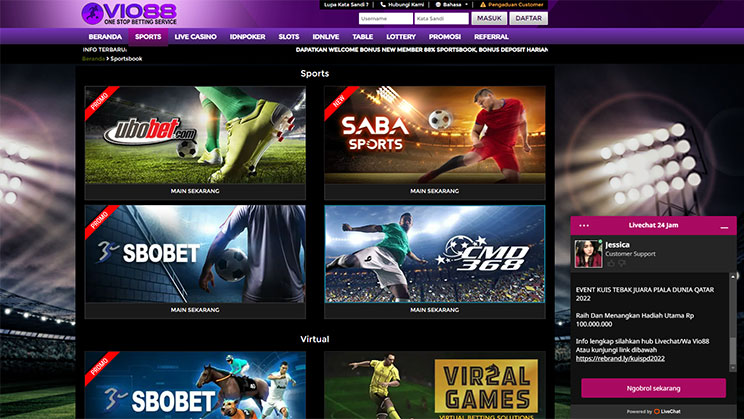The image size is (744, 419).
Task: Click Powered by LiveChat link
Action: point(653,411)
